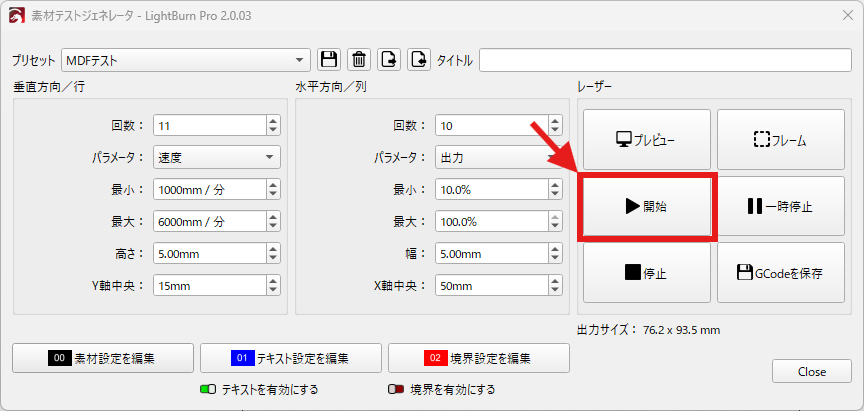864x411 pixels.
Task: Click the フレーム frame button
Action: (780, 141)
